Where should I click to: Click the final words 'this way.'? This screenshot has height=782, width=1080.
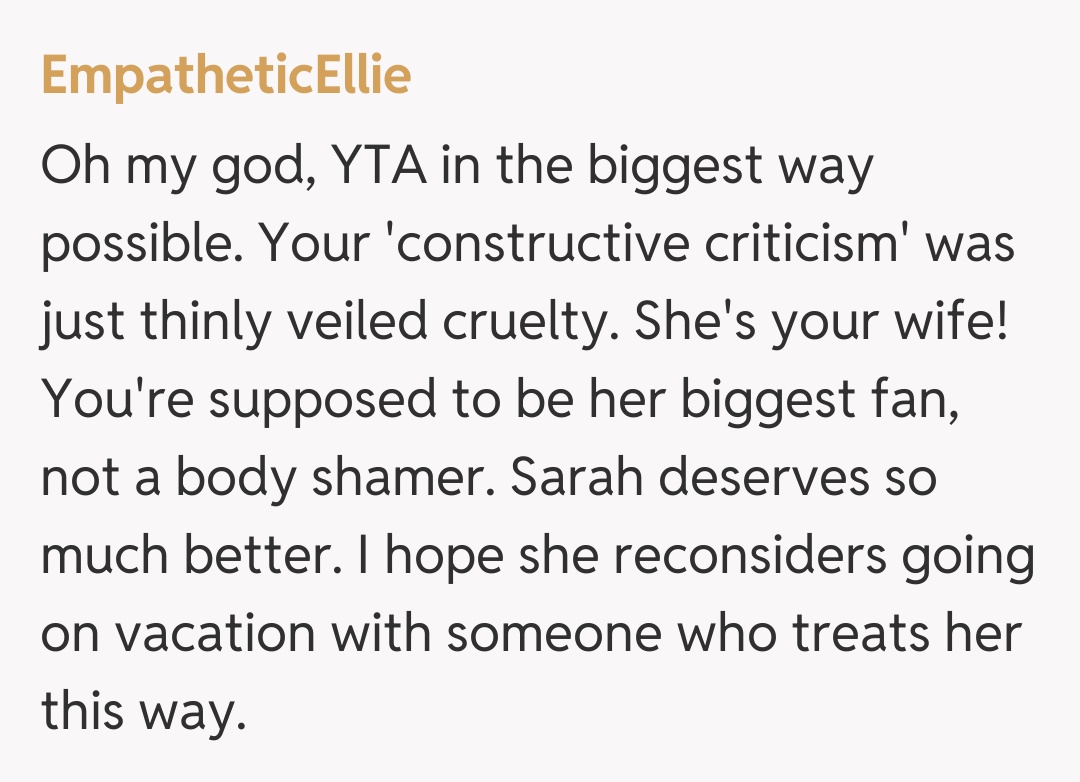pos(142,711)
